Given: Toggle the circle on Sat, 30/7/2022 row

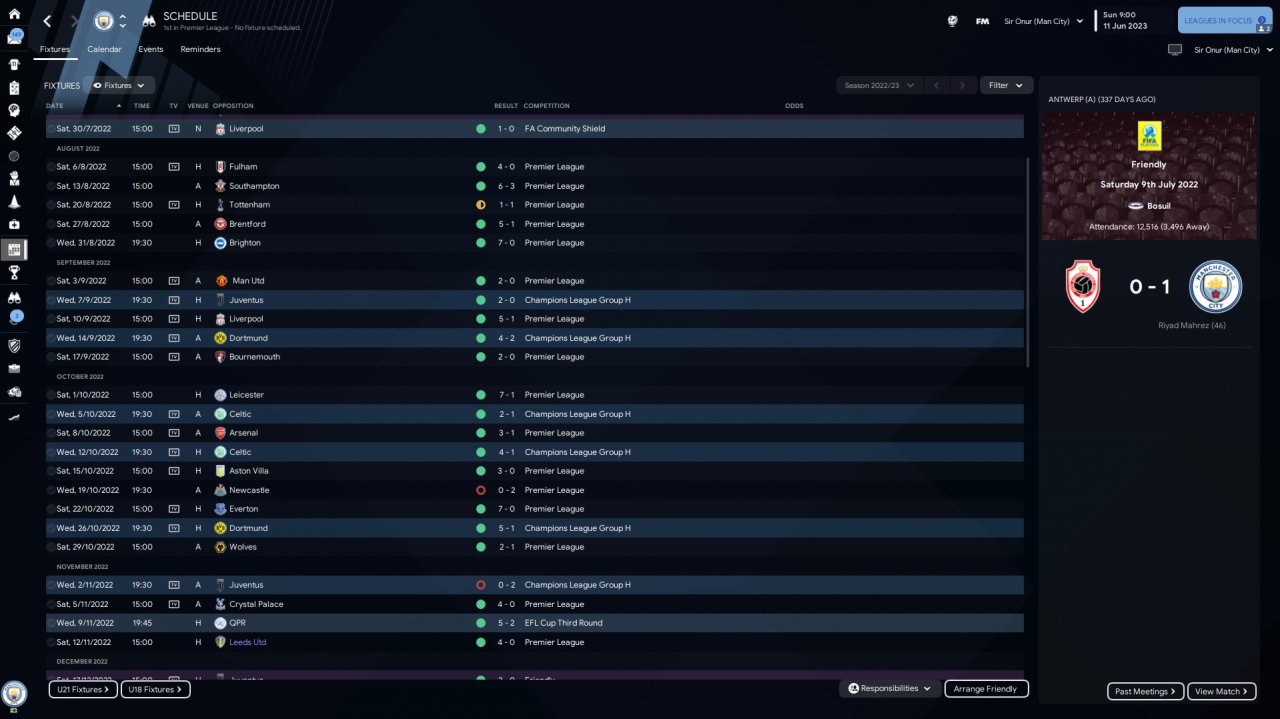Looking at the screenshot, I should tap(51, 129).
